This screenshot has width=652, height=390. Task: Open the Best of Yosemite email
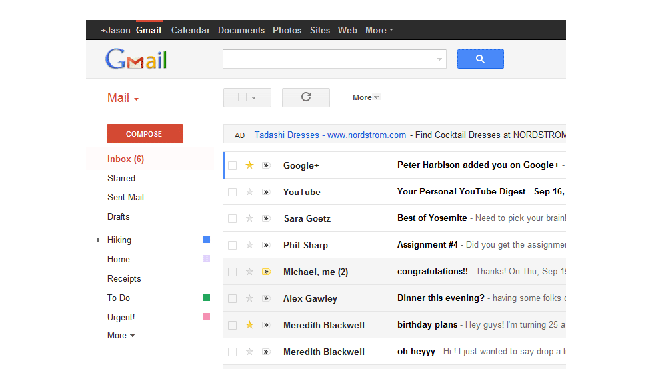pos(432,218)
